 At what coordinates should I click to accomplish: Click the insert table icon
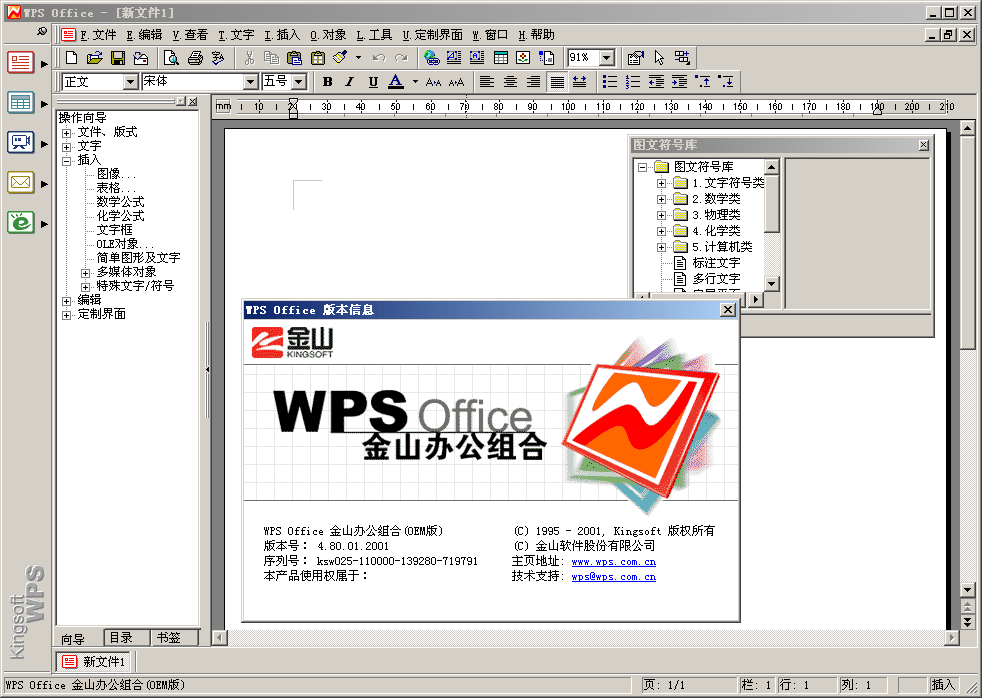click(500, 58)
